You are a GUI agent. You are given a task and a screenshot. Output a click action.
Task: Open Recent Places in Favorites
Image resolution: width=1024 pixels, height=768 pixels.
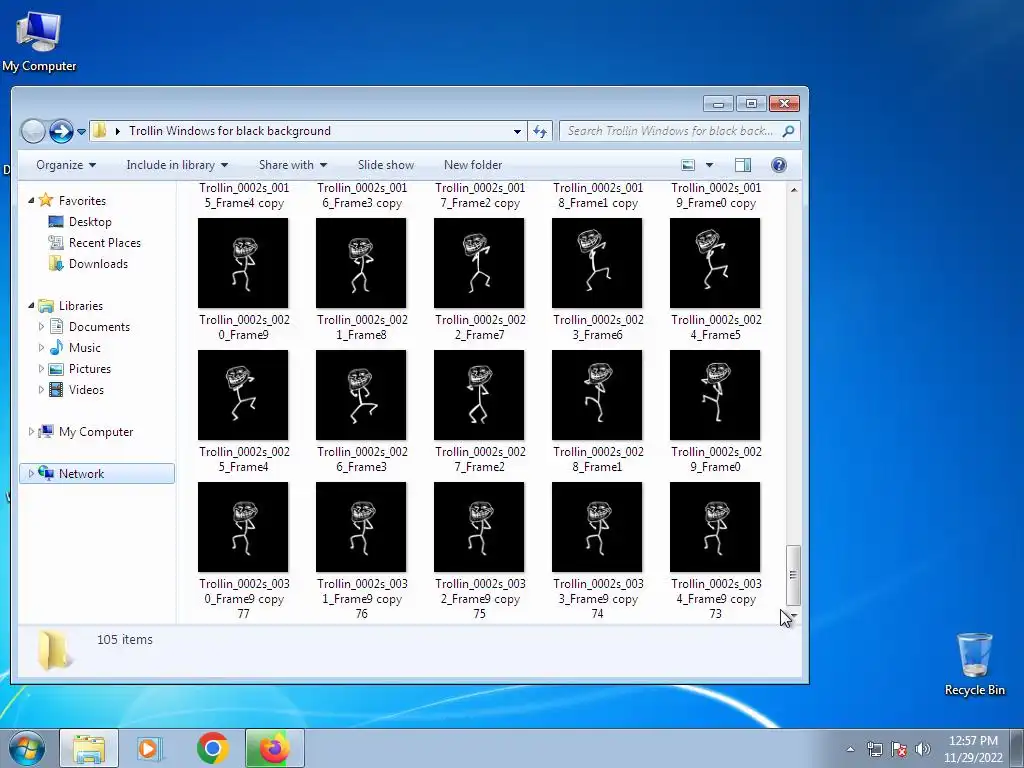click(x=104, y=243)
